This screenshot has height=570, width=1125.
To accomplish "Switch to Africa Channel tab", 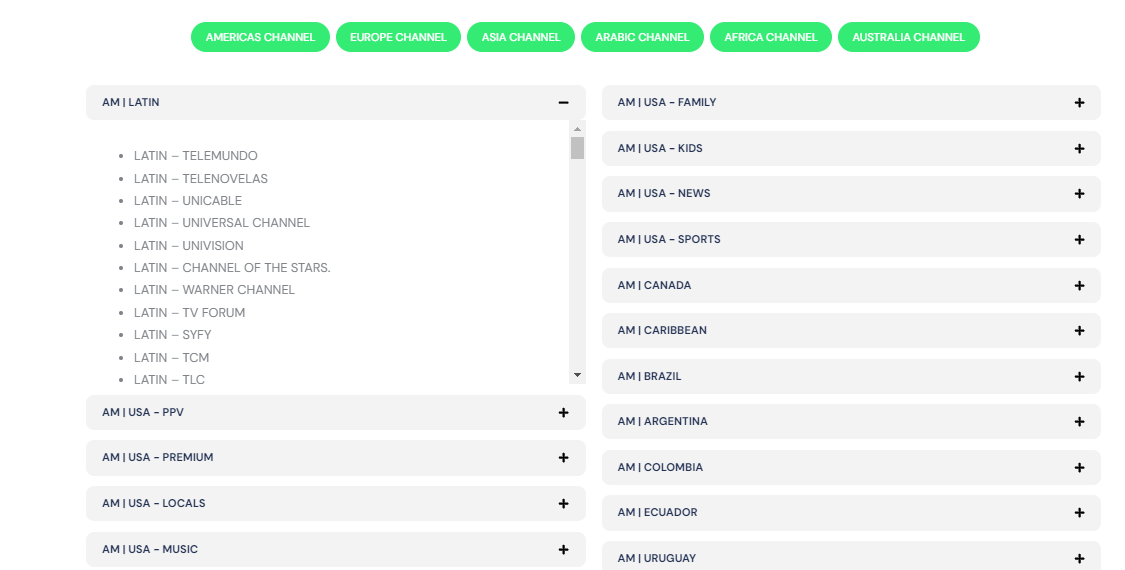I will tap(771, 37).
